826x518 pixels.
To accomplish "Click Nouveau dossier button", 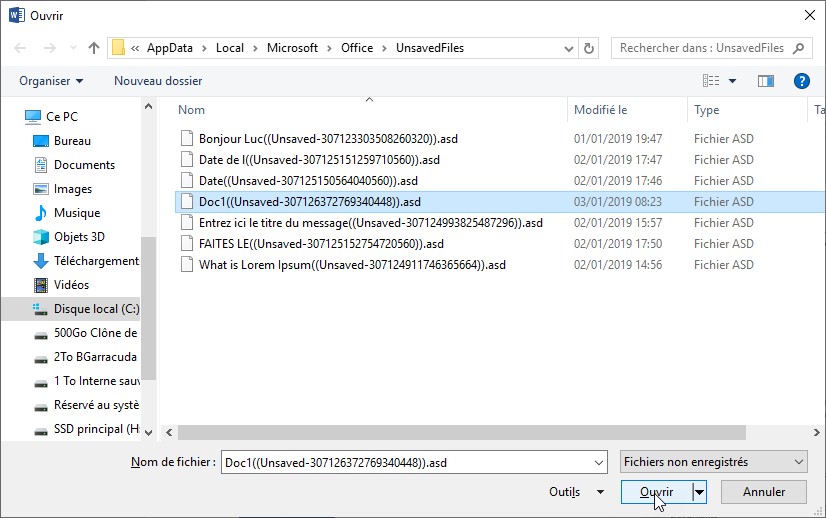I will (x=158, y=81).
